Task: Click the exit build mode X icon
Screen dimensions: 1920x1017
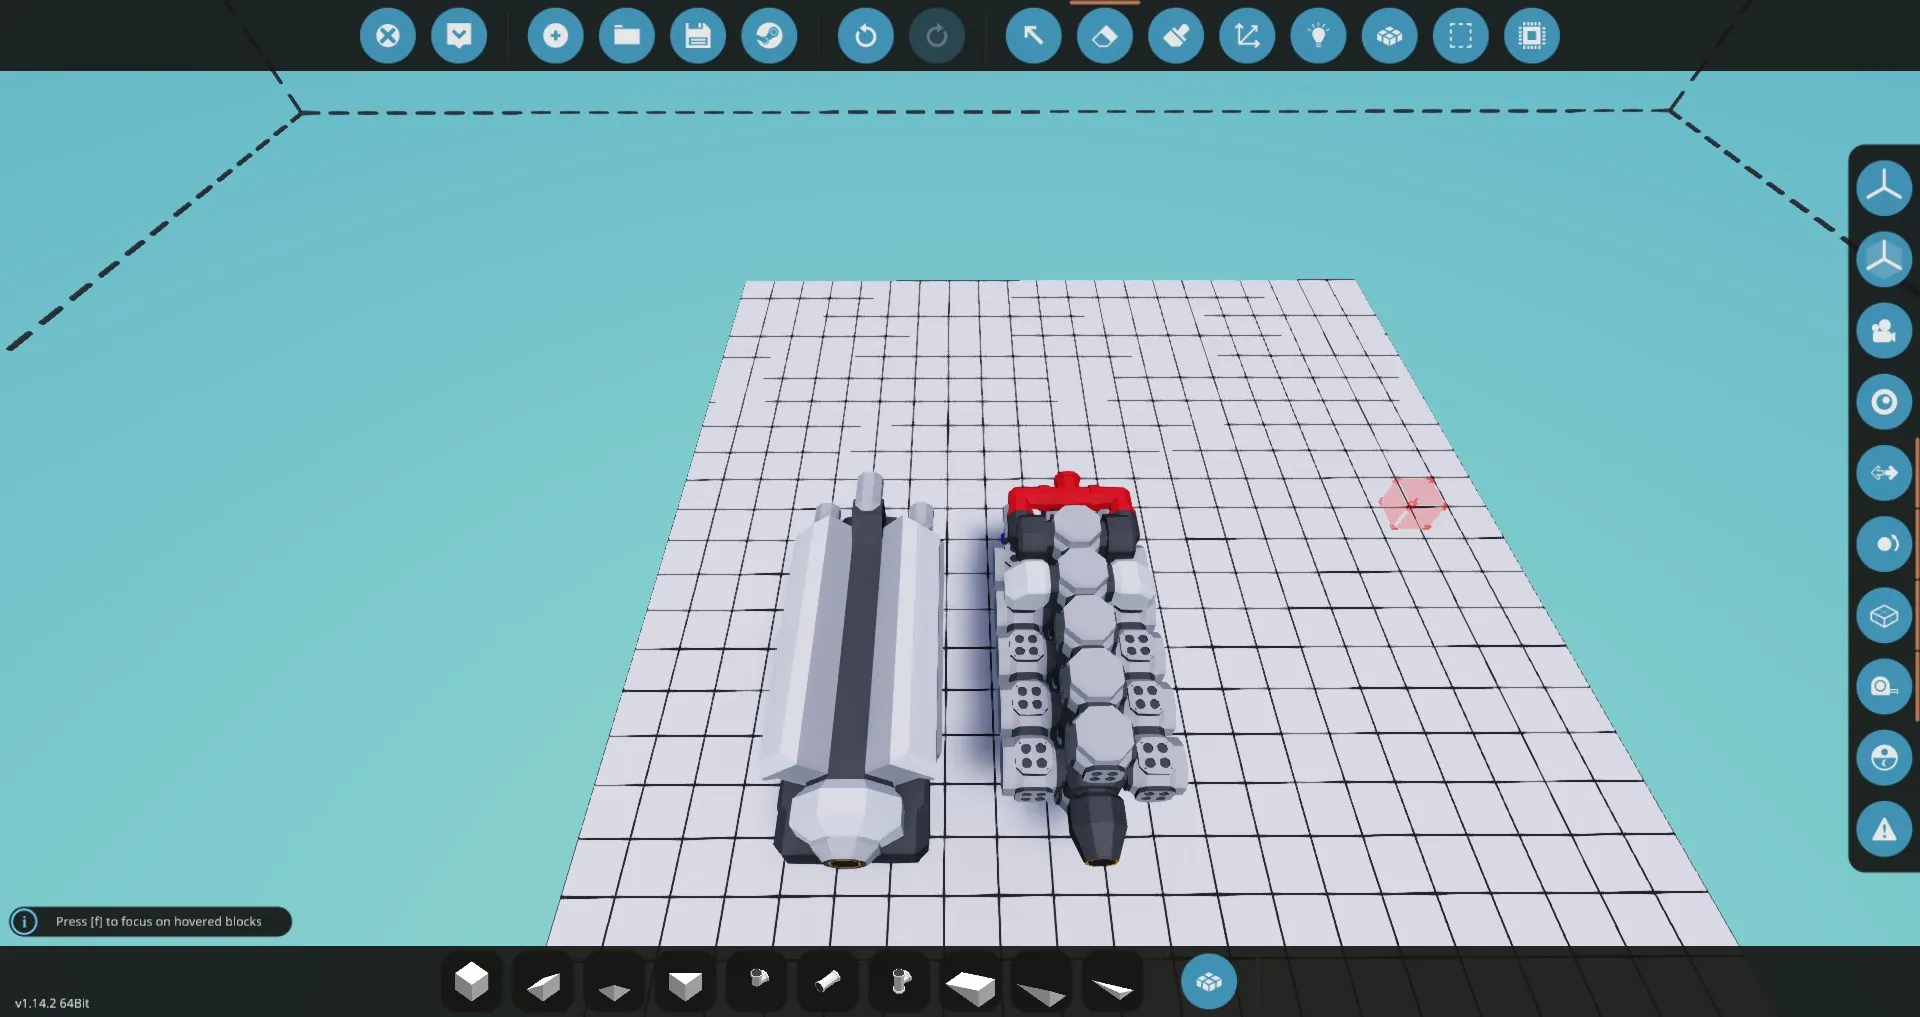Action: (x=387, y=36)
